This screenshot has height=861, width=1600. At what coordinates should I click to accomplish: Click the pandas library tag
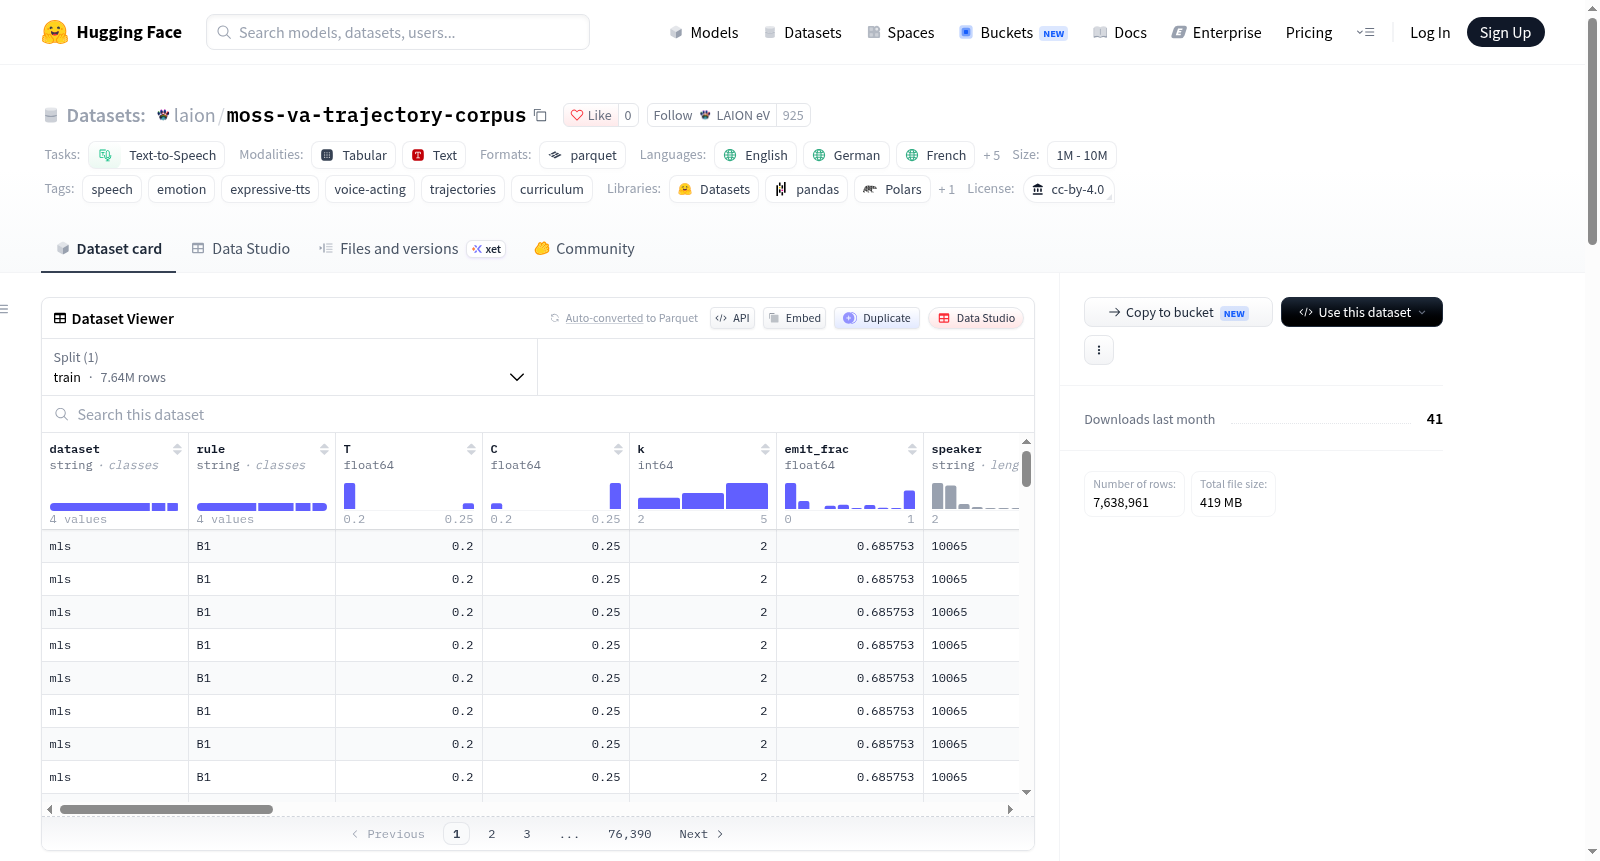(807, 189)
